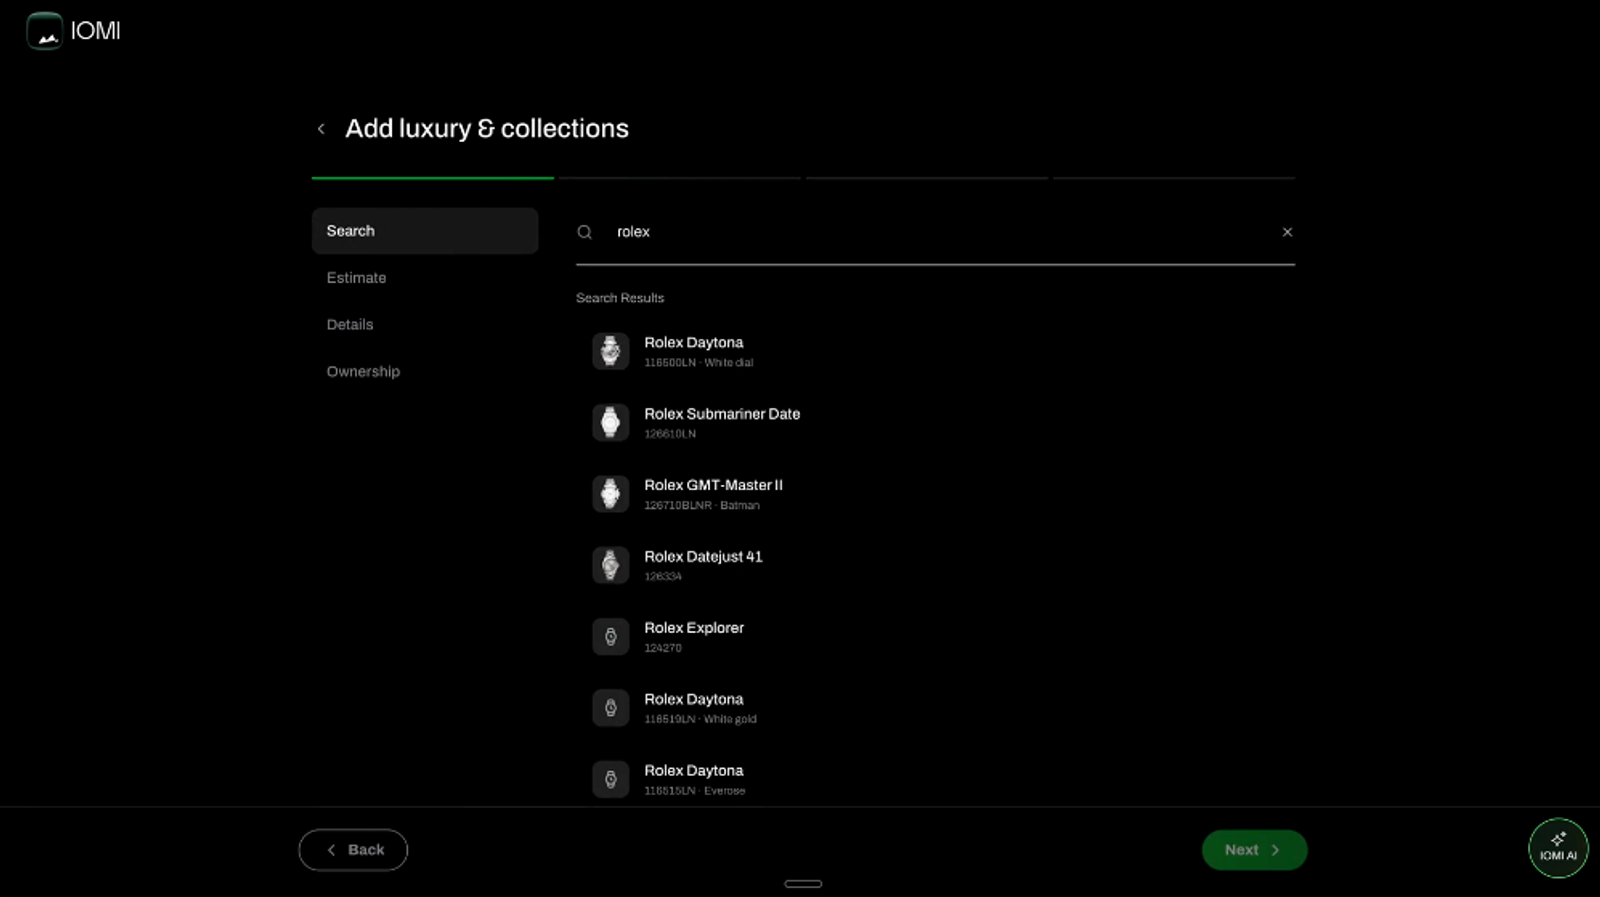
Task: Open the Details step in sidebar
Action: pos(350,325)
